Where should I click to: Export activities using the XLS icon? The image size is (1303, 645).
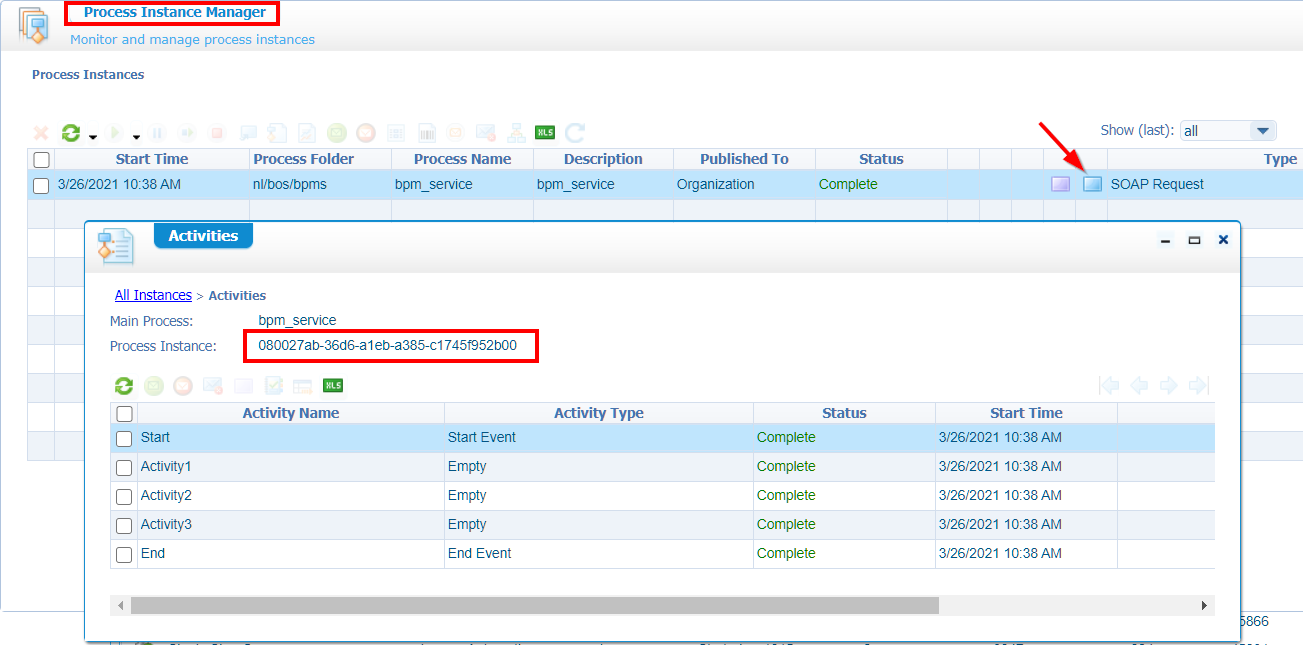[x=333, y=386]
